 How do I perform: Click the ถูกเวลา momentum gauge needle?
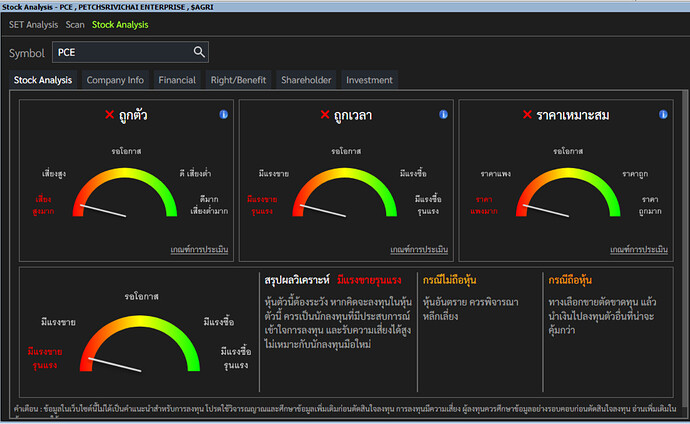[x=323, y=211]
